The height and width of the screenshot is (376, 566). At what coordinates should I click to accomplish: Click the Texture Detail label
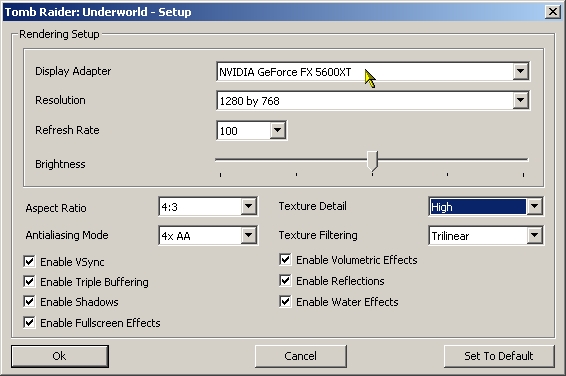tap(313, 206)
